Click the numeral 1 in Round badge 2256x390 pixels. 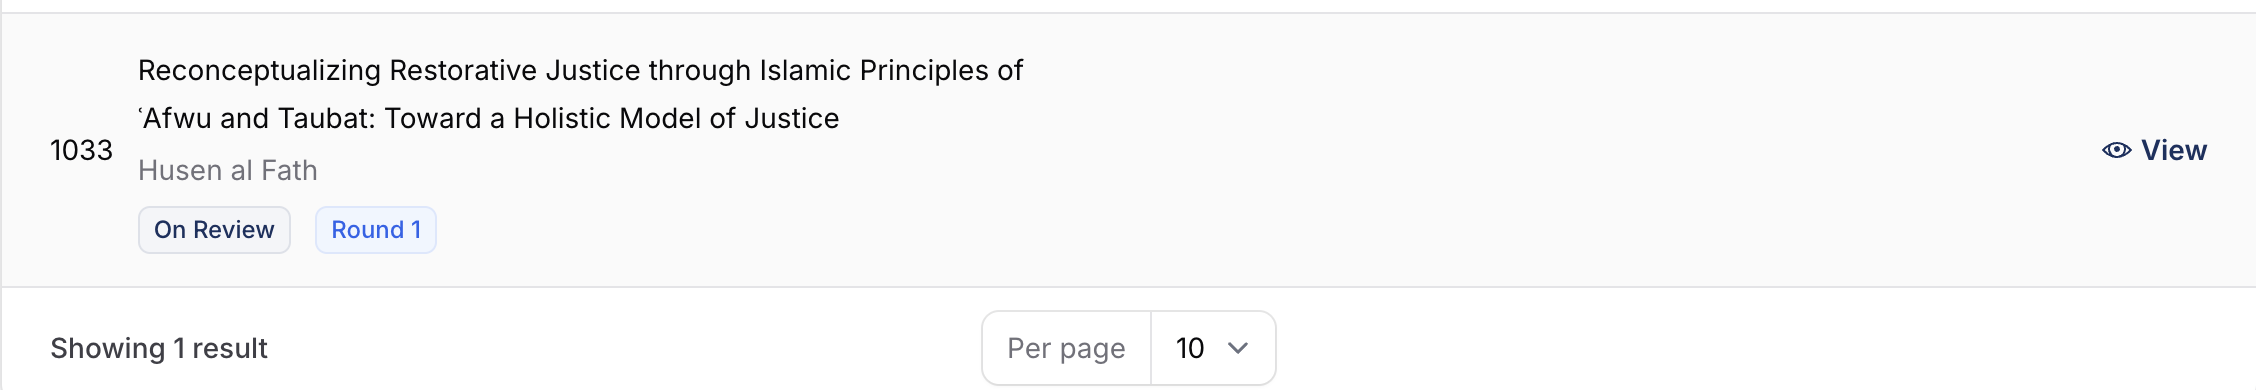point(416,230)
